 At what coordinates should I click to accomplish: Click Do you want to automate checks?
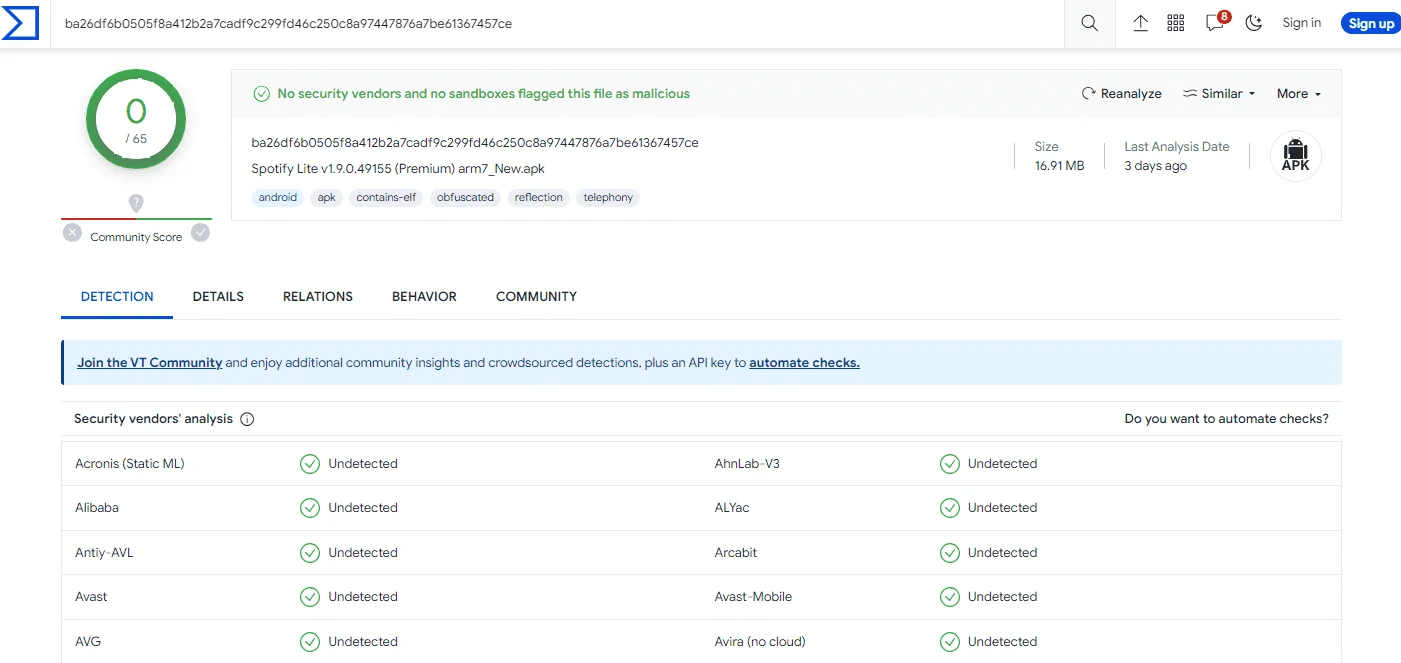point(1226,419)
